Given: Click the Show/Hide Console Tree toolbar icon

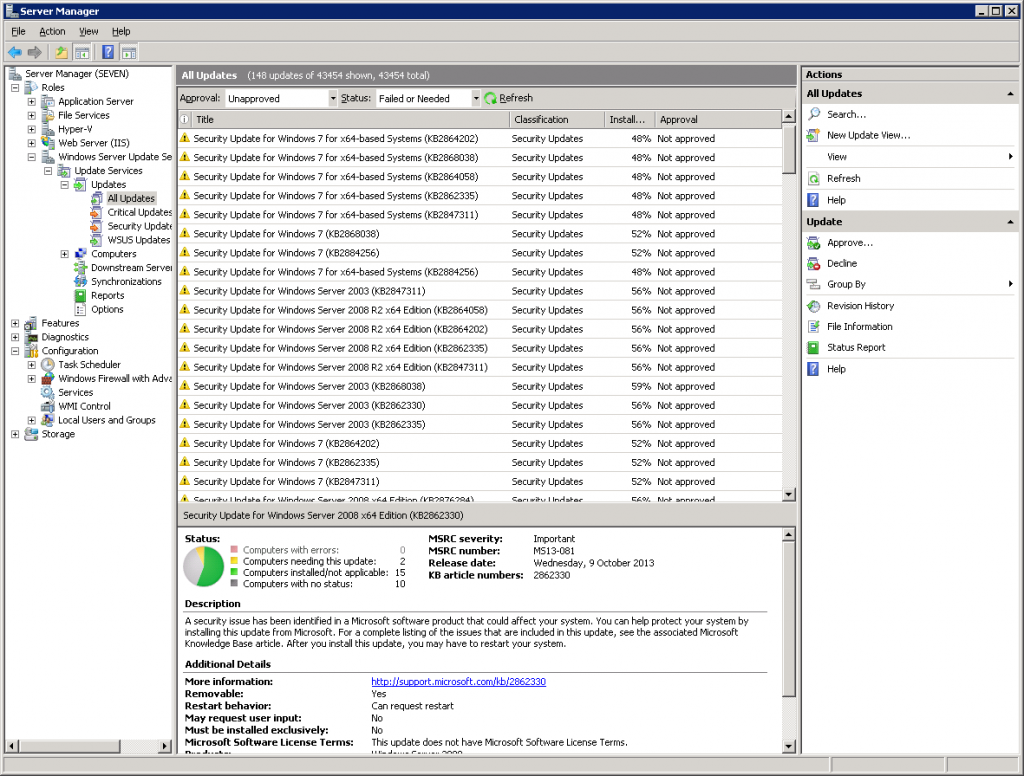Looking at the screenshot, I should tap(82, 52).
